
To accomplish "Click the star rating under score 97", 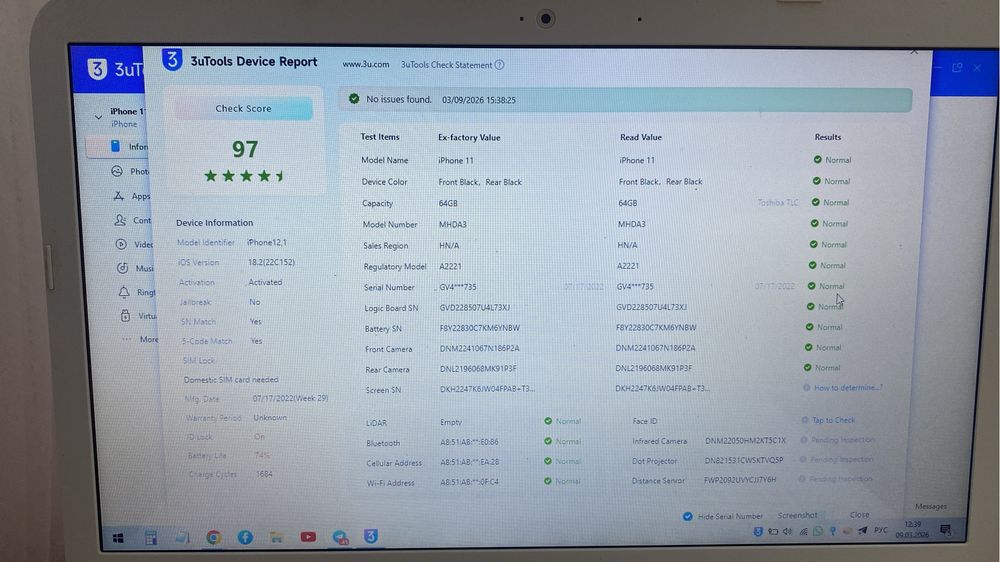I will (244, 175).
